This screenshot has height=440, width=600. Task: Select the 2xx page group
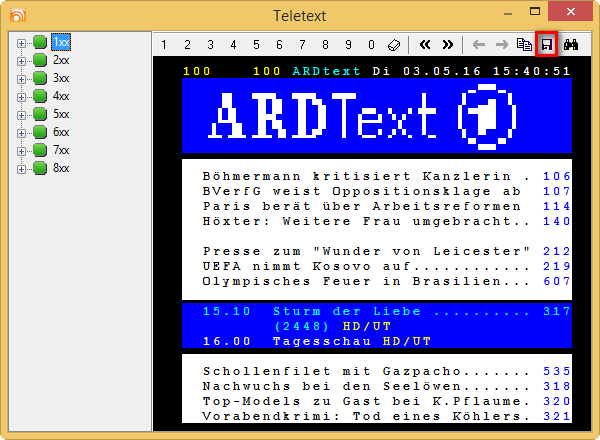pyautogui.click(x=61, y=60)
